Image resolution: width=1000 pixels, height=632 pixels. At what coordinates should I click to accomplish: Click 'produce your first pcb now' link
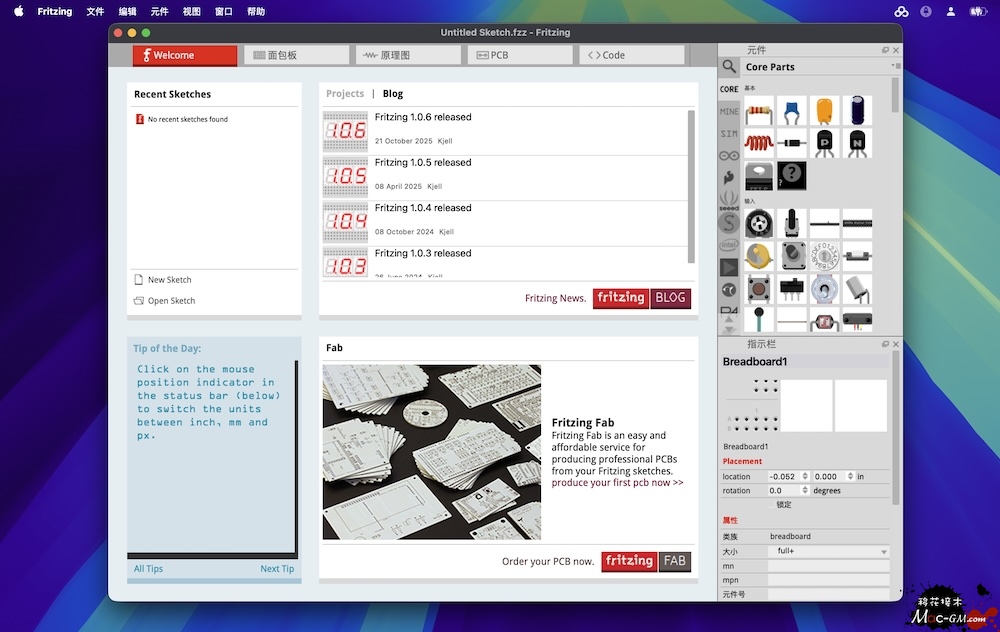(617, 483)
